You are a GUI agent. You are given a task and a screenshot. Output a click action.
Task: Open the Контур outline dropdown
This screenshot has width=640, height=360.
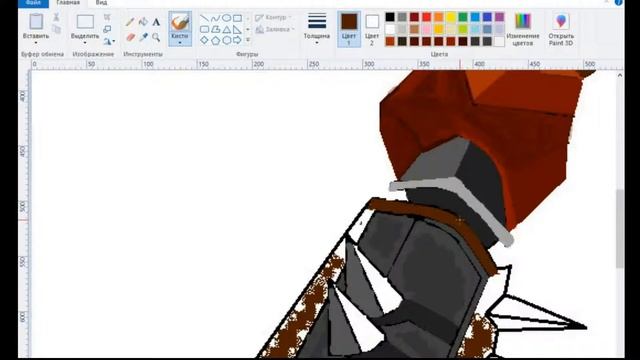click(x=273, y=18)
